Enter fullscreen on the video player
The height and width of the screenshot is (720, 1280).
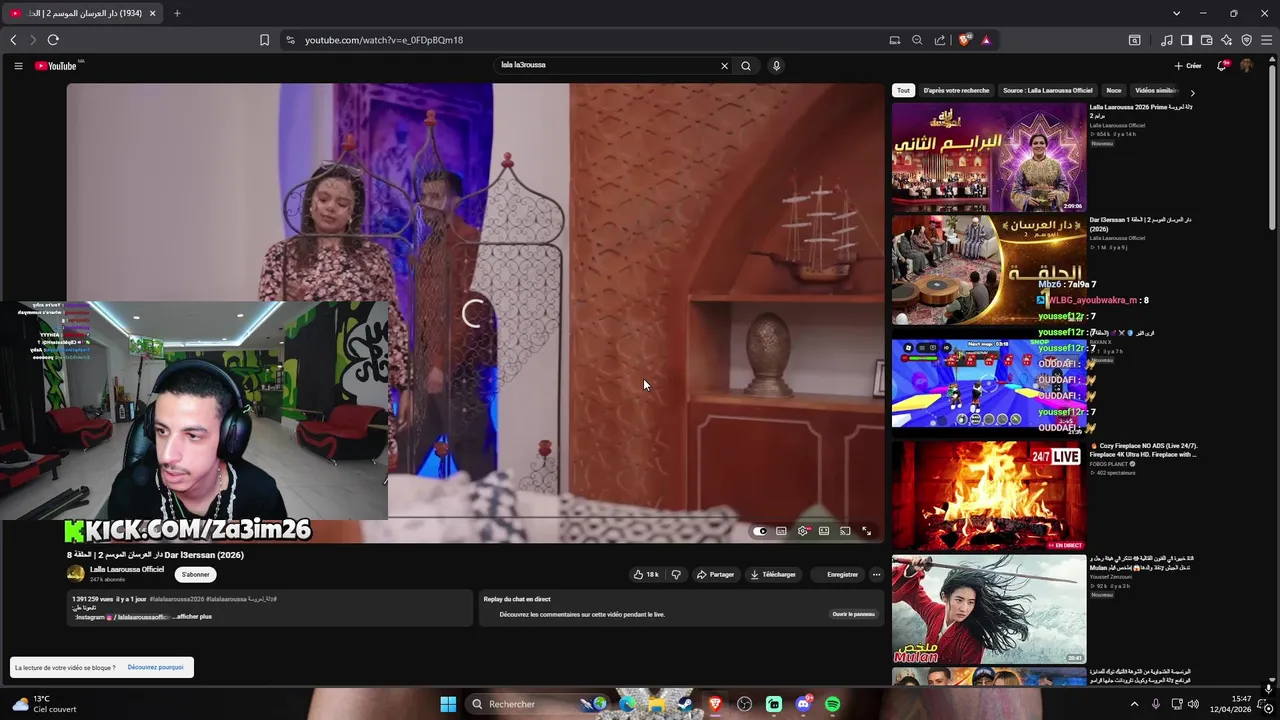866,531
